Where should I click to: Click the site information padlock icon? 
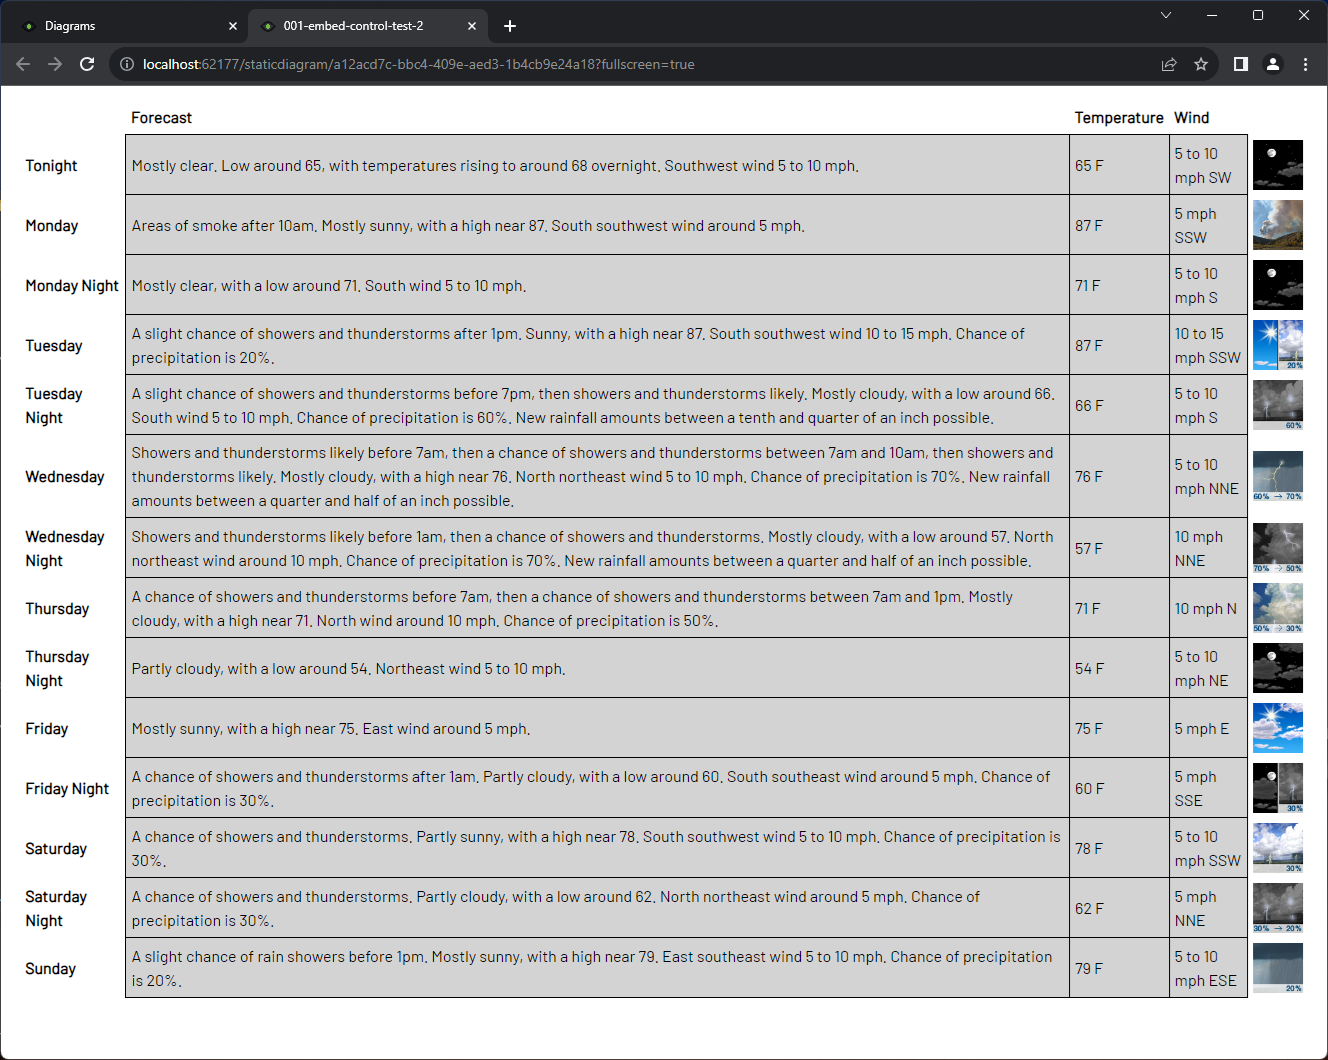(126, 63)
